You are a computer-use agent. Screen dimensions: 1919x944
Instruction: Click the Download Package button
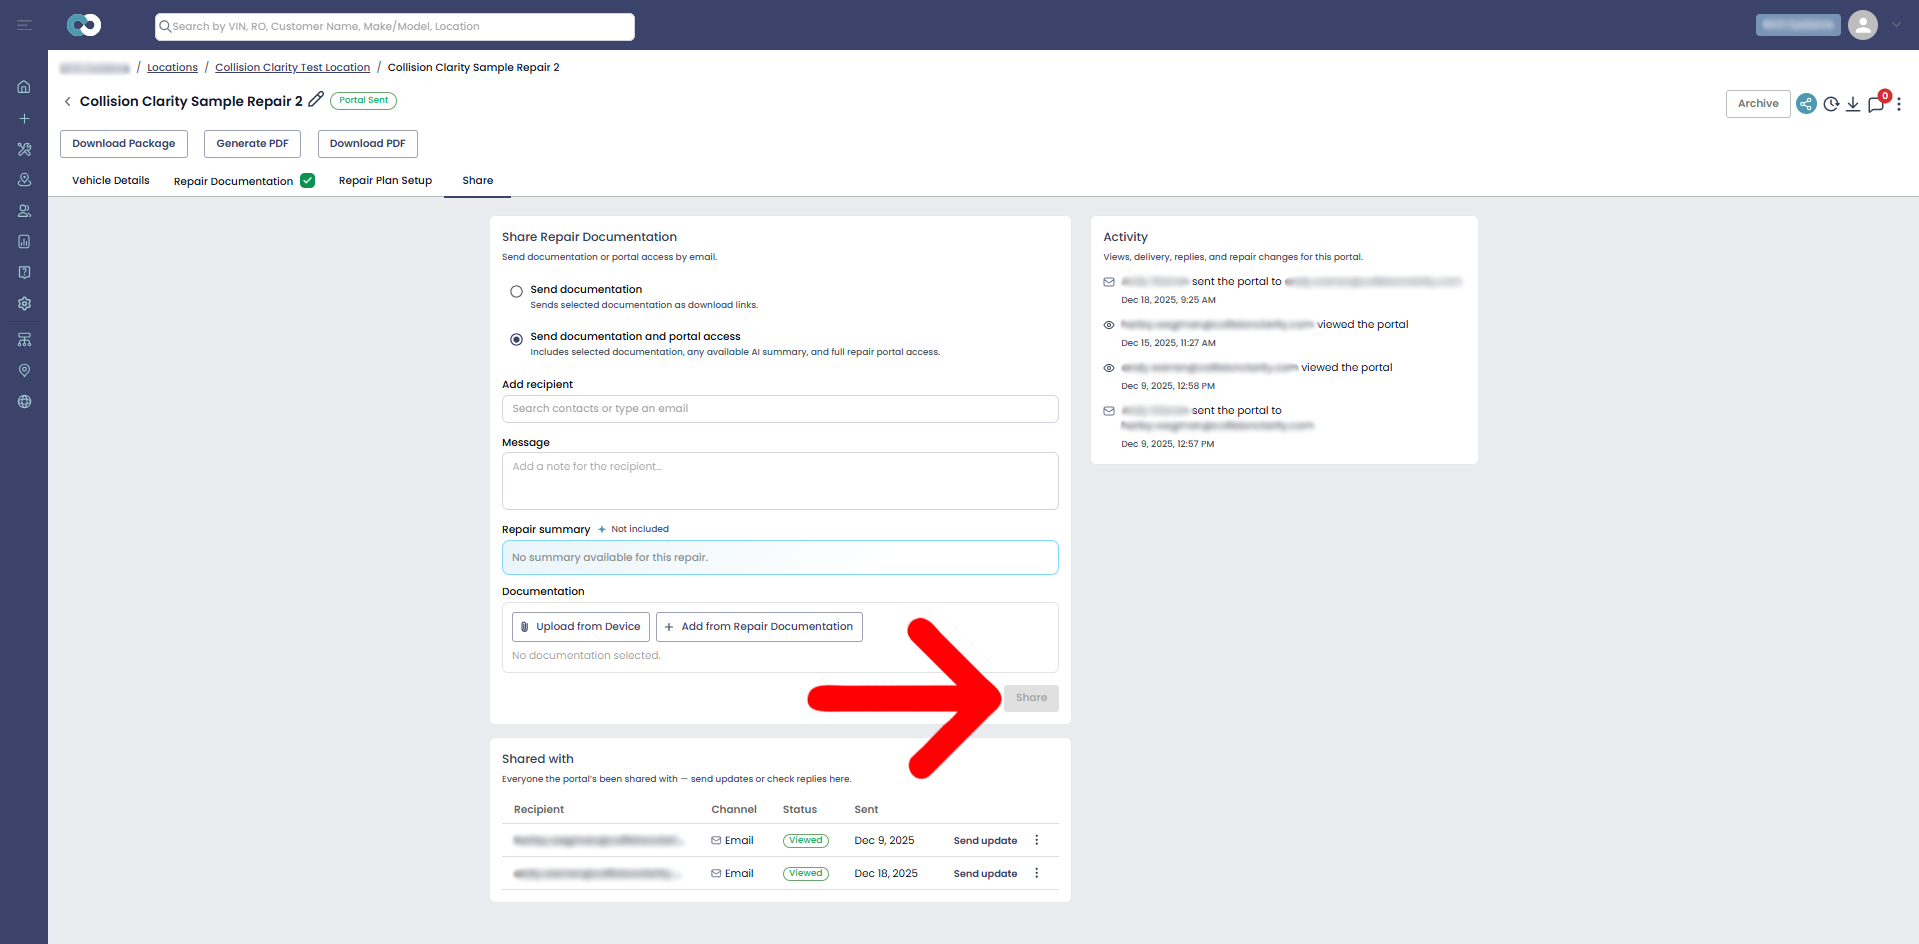coord(124,144)
